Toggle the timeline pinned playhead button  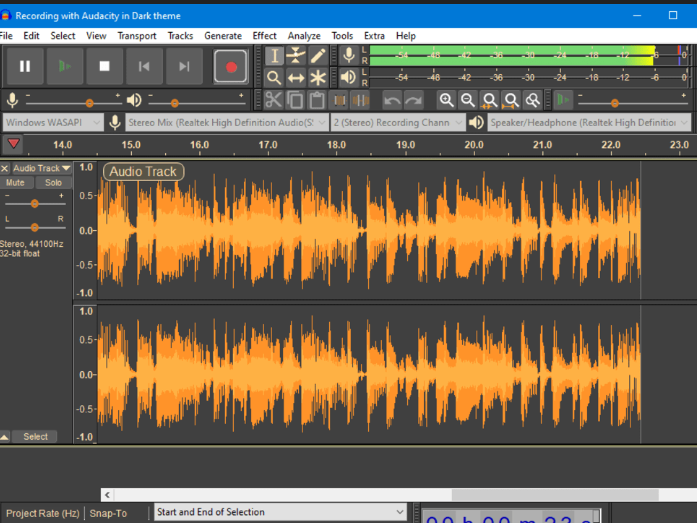[13, 145]
